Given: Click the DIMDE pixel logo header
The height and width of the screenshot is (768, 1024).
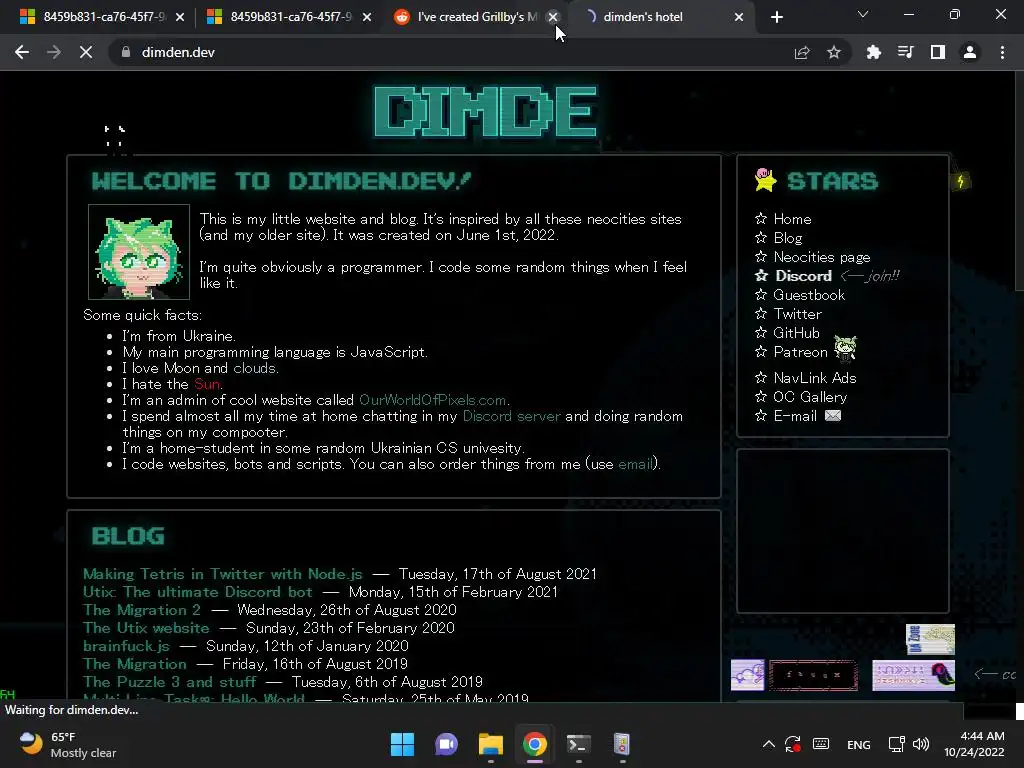Looking at the screenshot, I should [485, 112].
